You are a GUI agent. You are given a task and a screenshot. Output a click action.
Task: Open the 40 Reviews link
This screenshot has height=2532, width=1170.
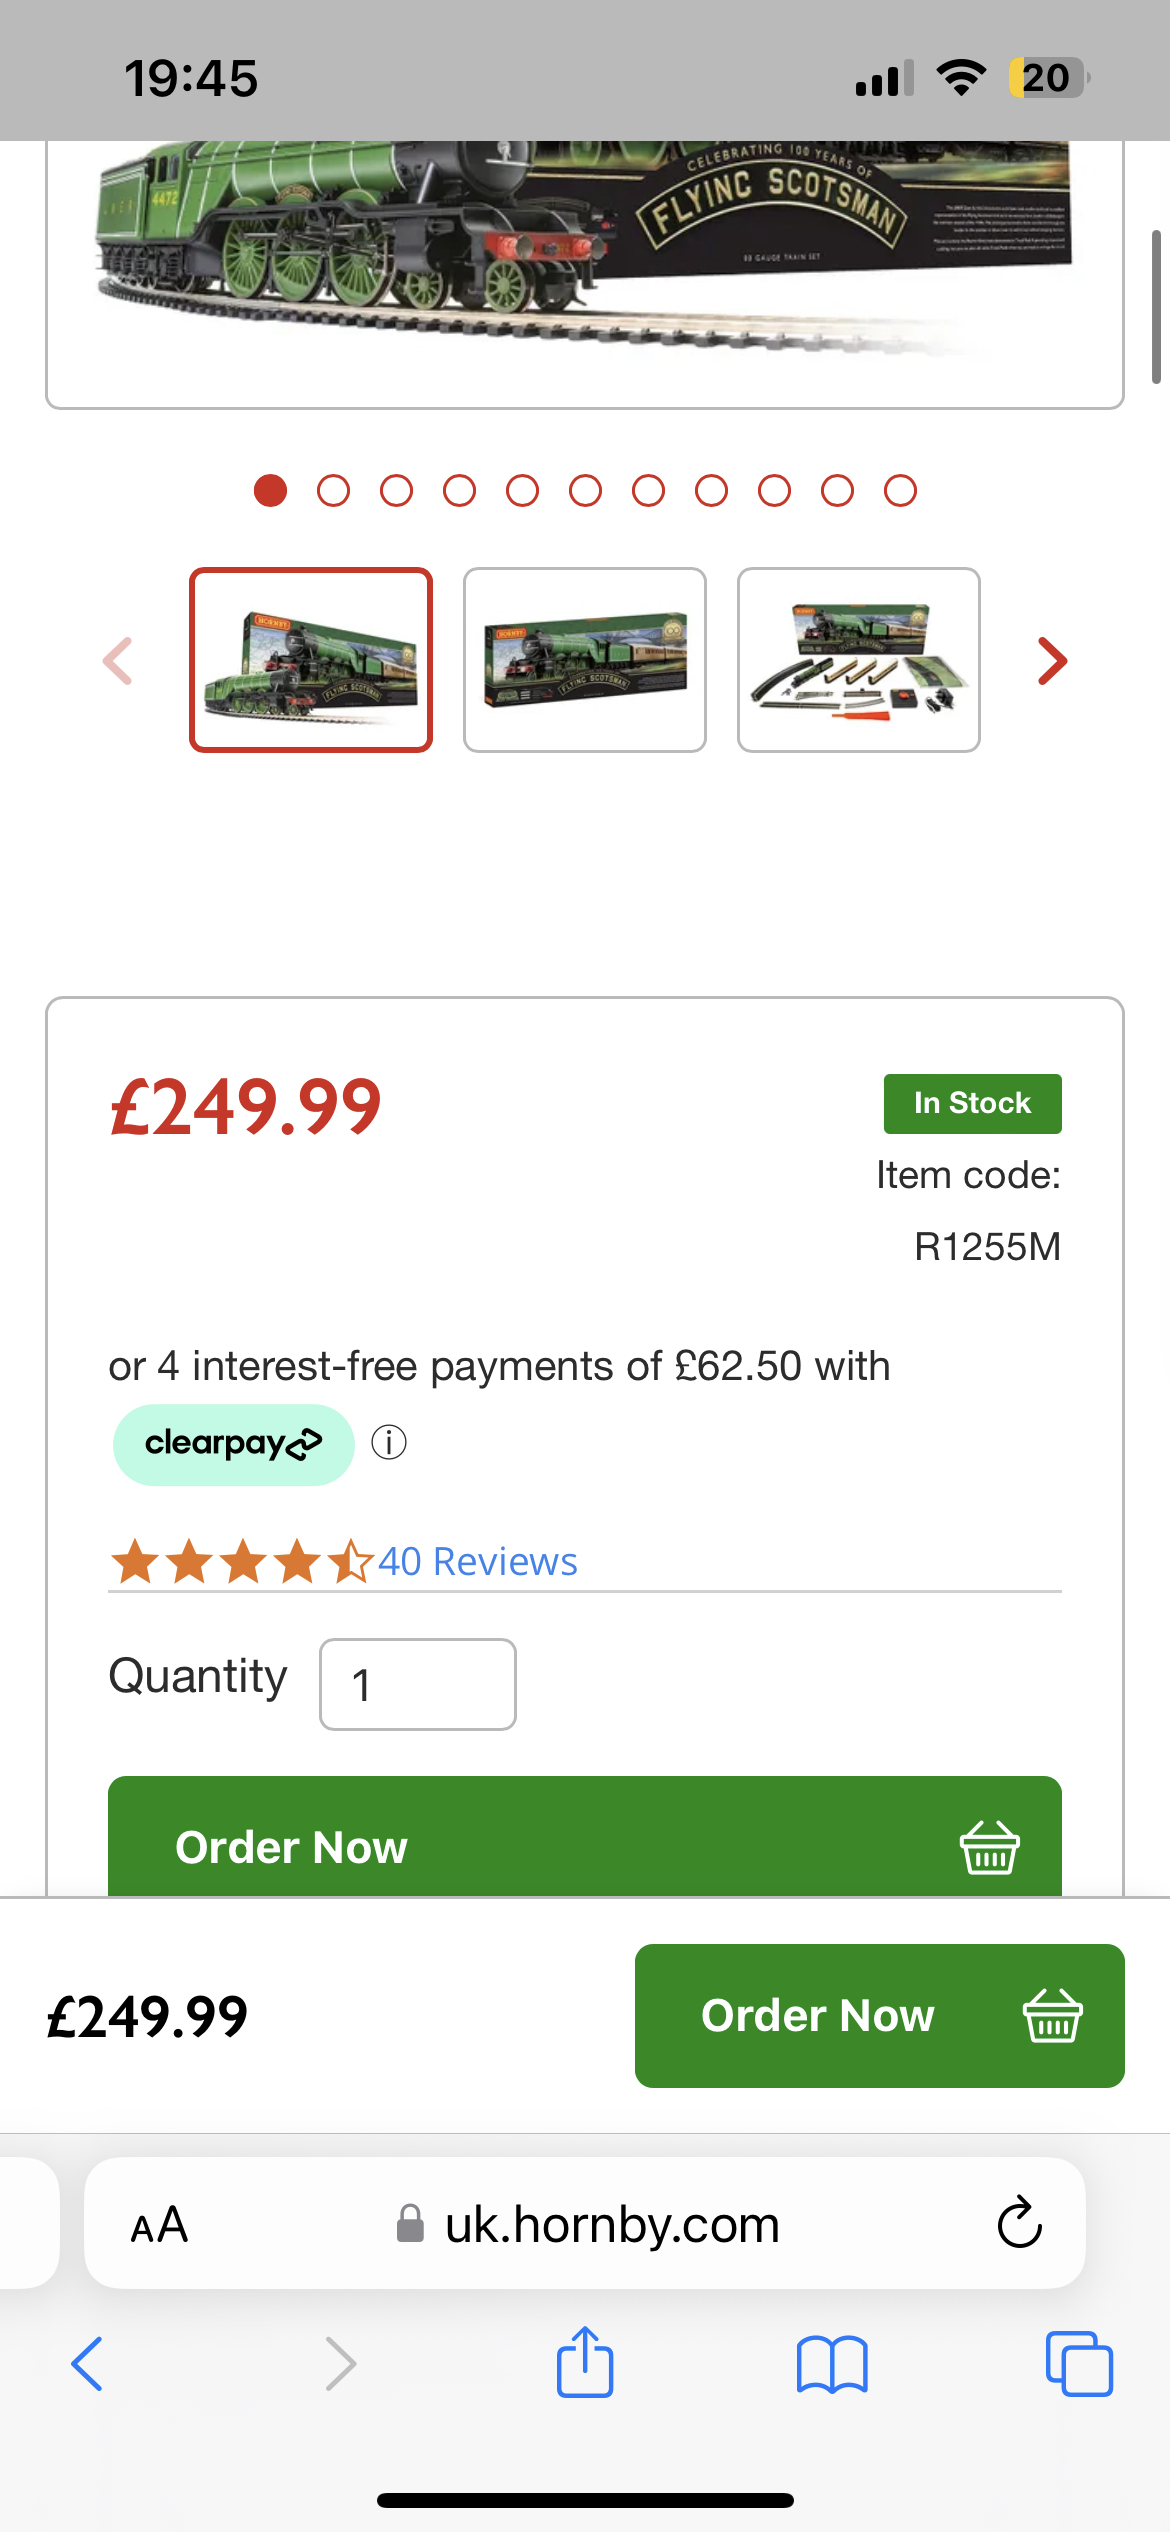478,1561
